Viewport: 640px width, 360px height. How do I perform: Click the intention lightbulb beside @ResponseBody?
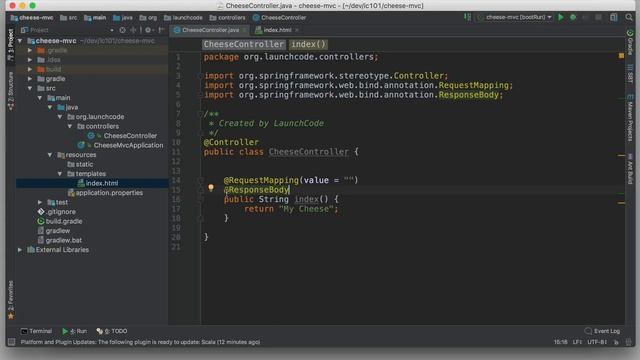[x=211, y=188]
